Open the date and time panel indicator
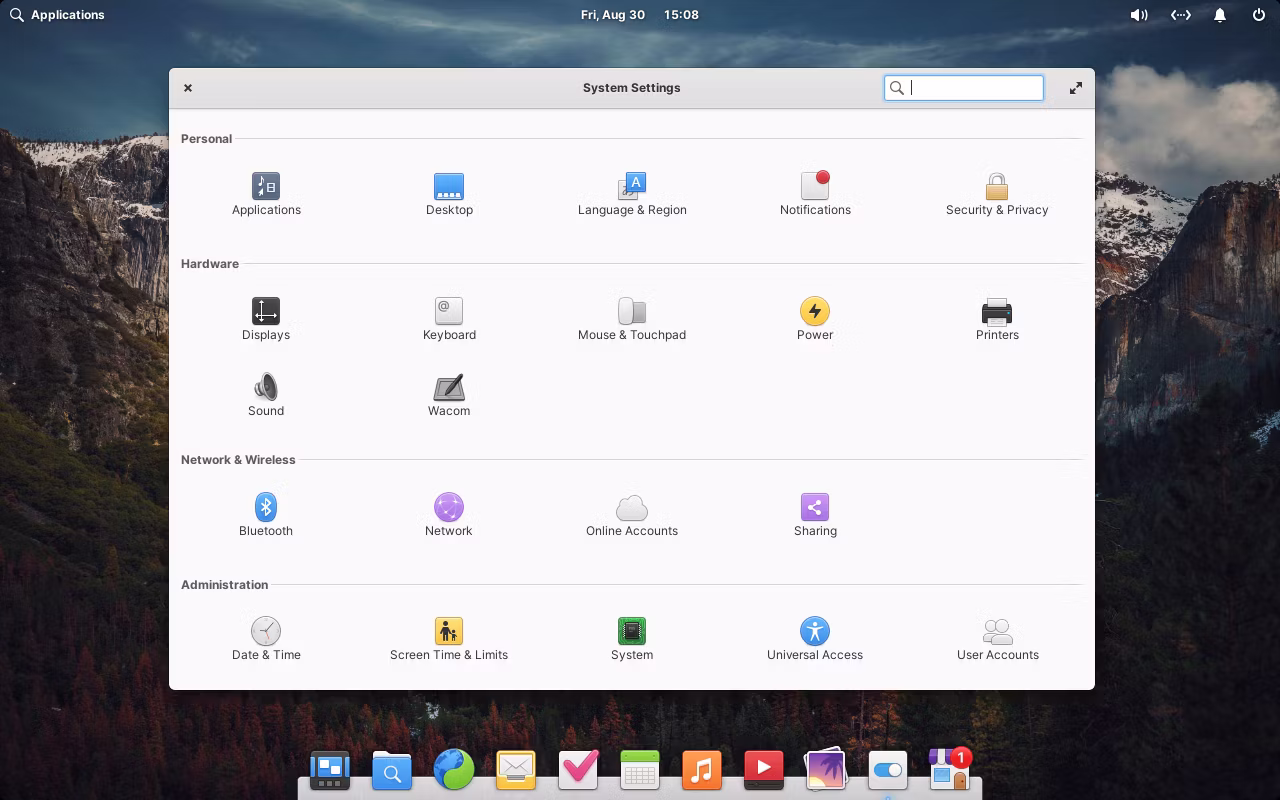 click(x=639, y=15)
